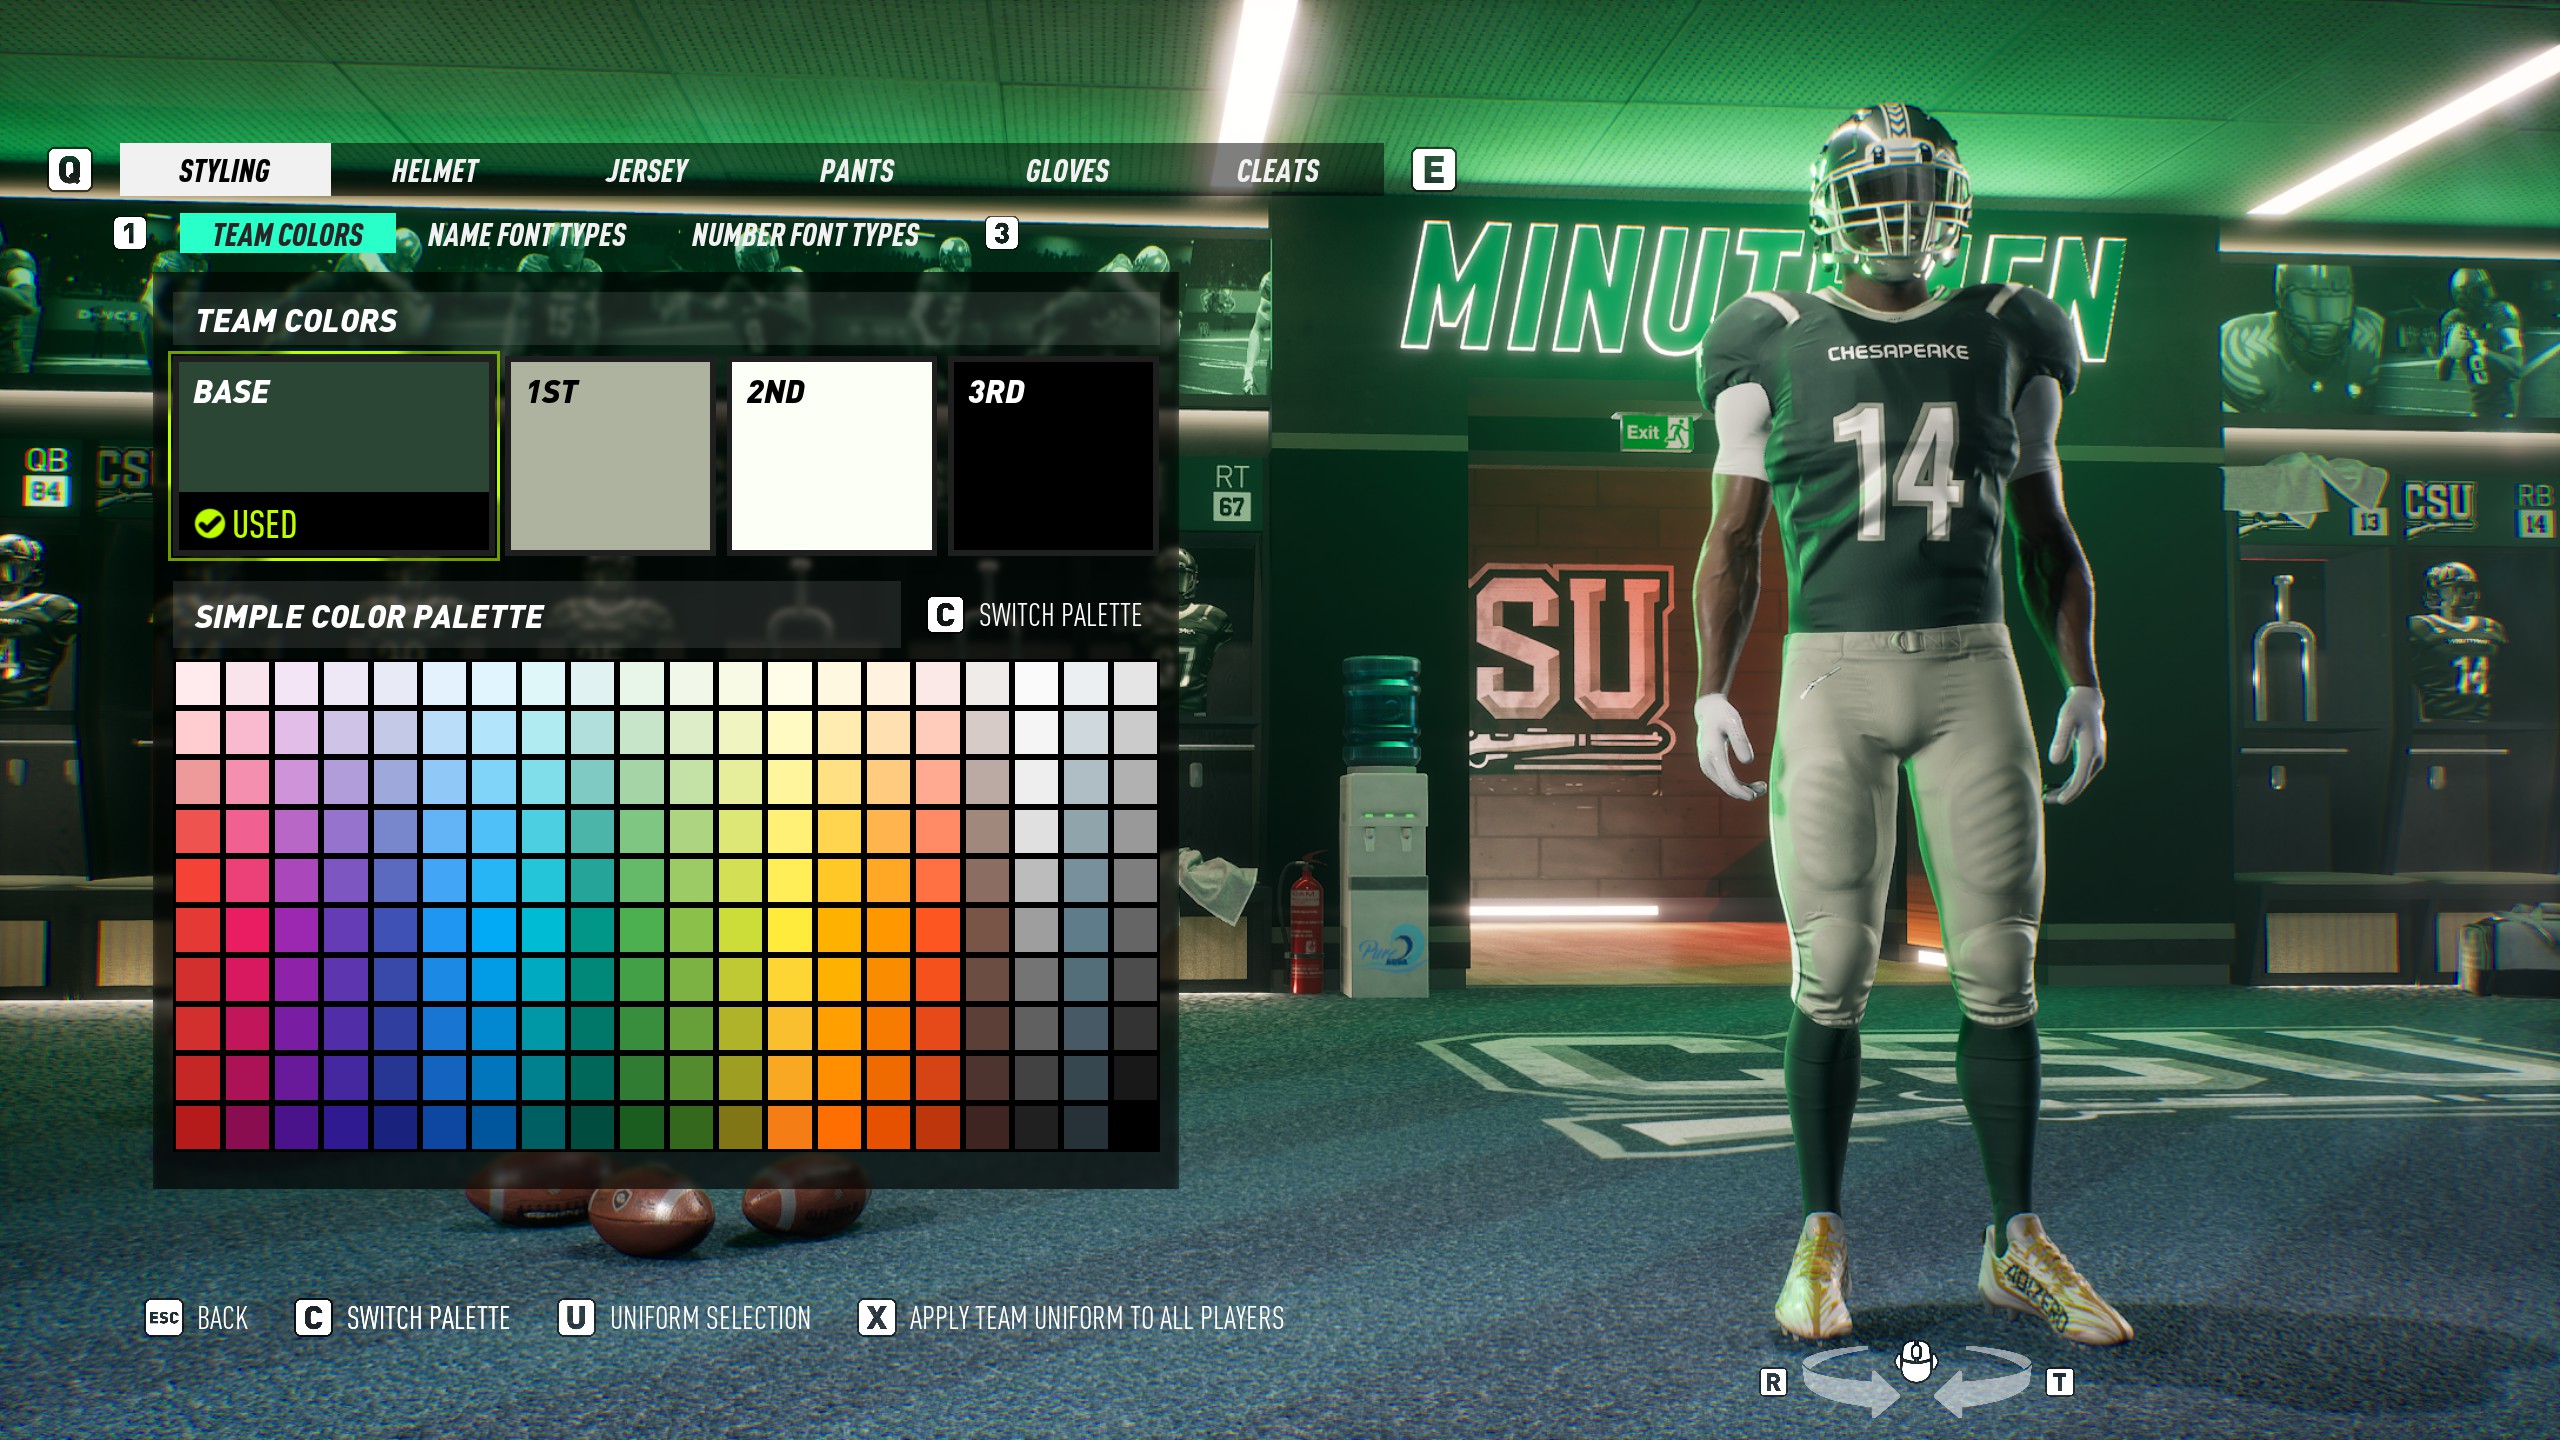Click the 3 key icon beside Number Font Types
This screenshot has width=2560, height=1440.
click(x=1001, y=234)
